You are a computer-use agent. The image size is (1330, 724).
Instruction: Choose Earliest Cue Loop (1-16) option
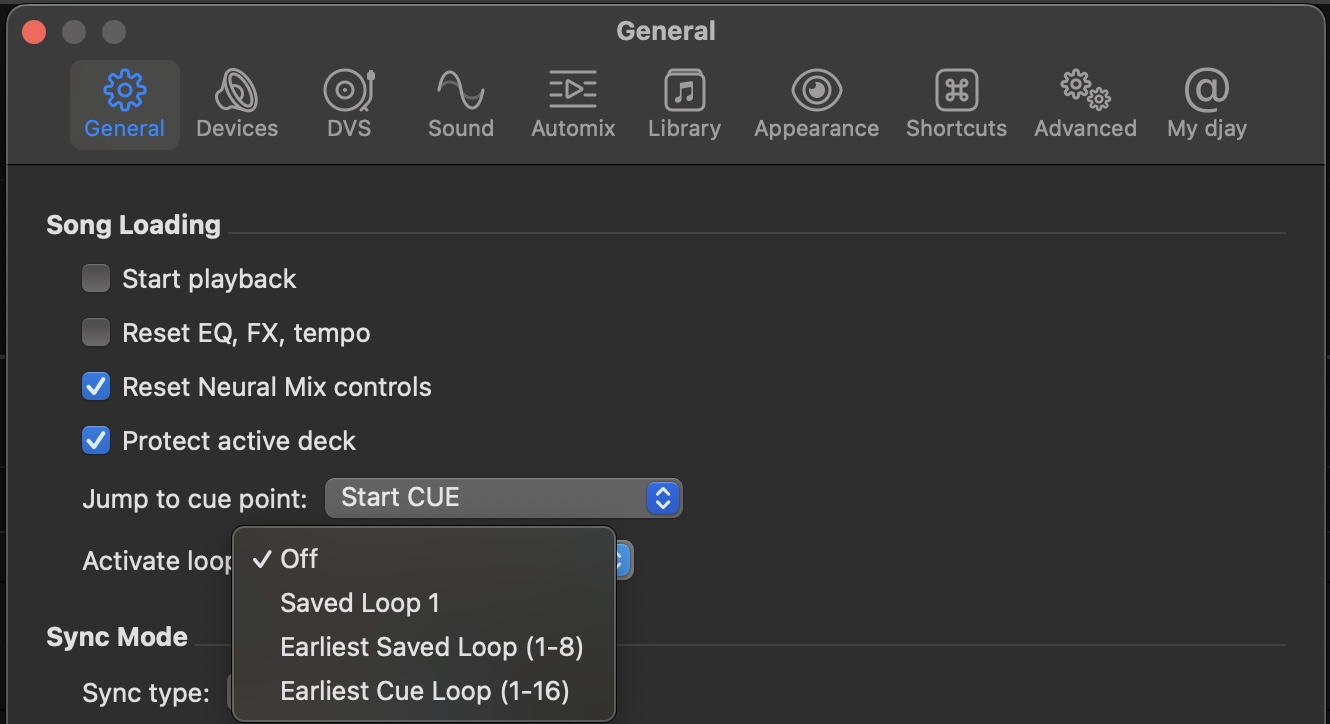424,690
